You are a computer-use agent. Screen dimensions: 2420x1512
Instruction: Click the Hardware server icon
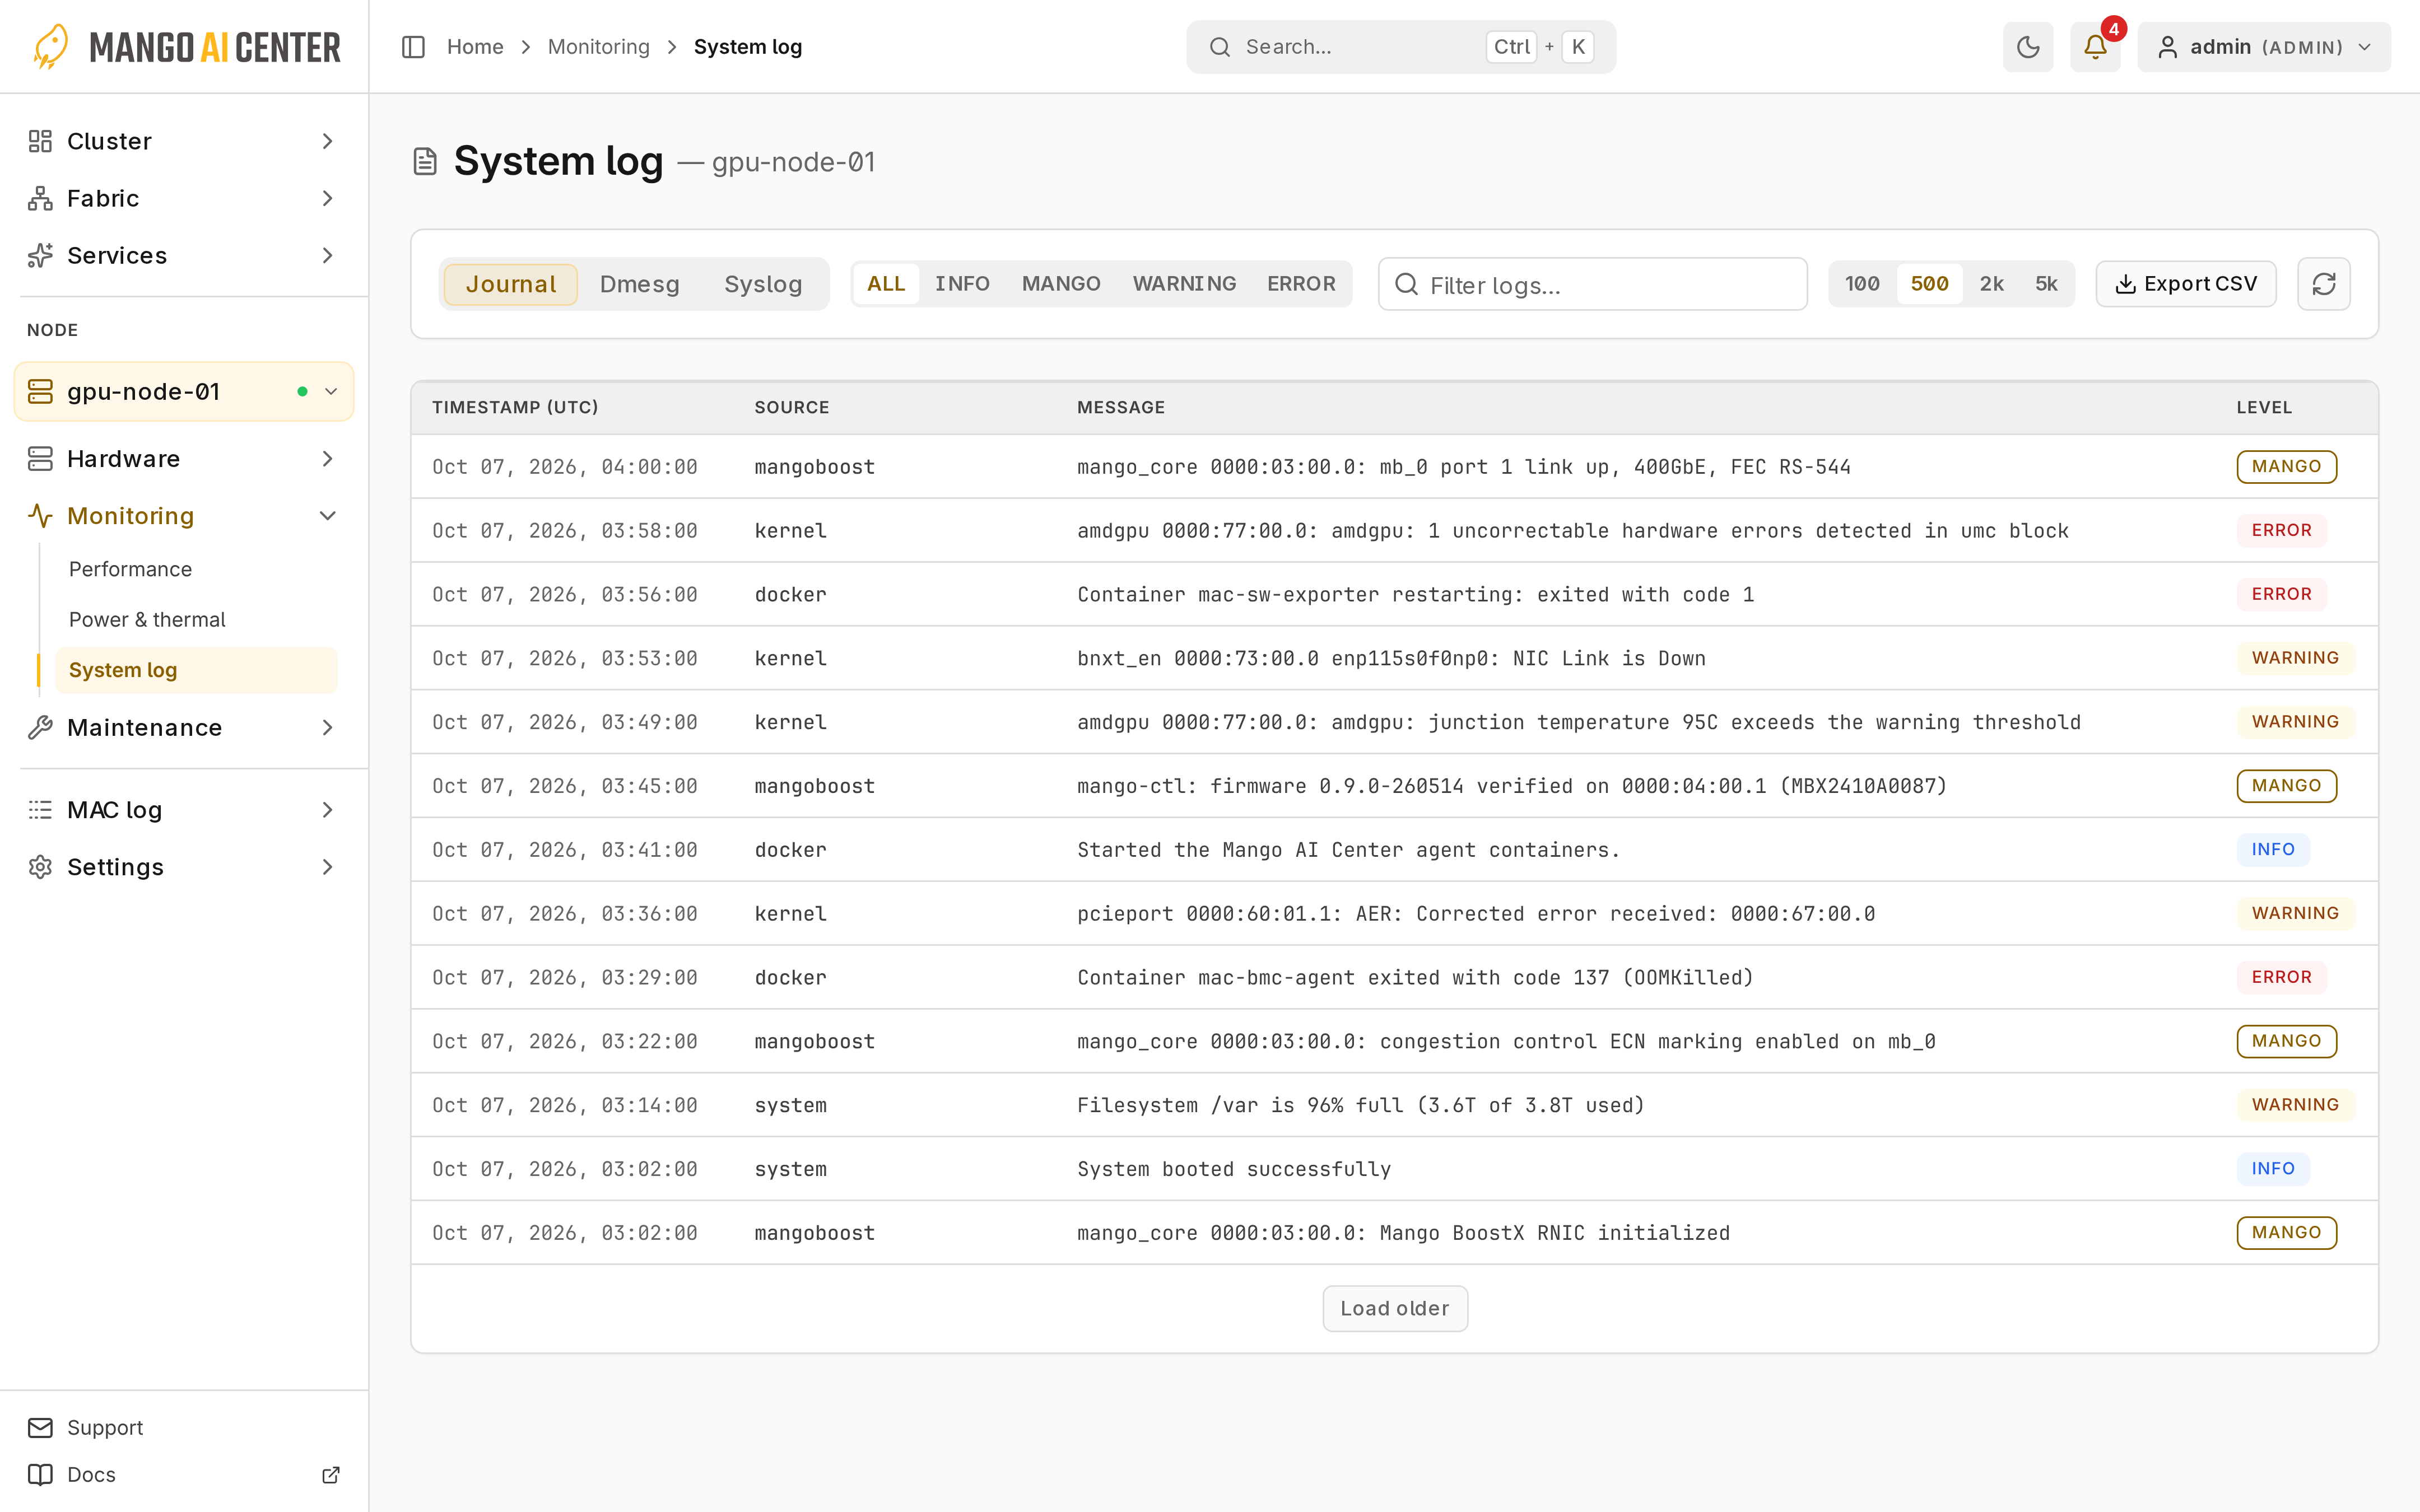tap(40, 458)
